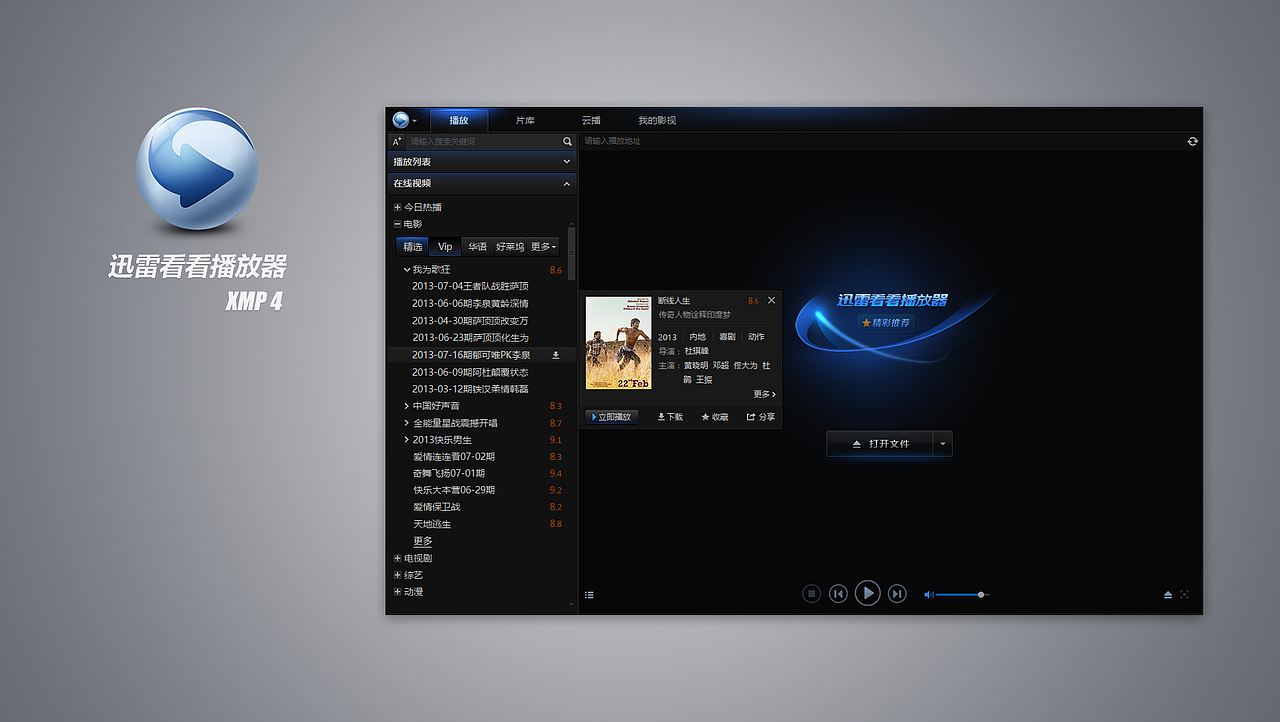Expand the 动漫 tree node

coord(397,592)
